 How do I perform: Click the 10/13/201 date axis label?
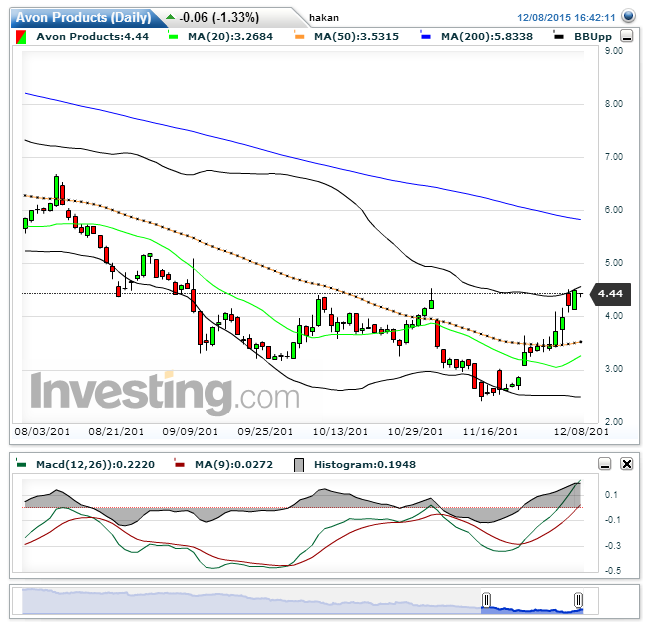340,431
